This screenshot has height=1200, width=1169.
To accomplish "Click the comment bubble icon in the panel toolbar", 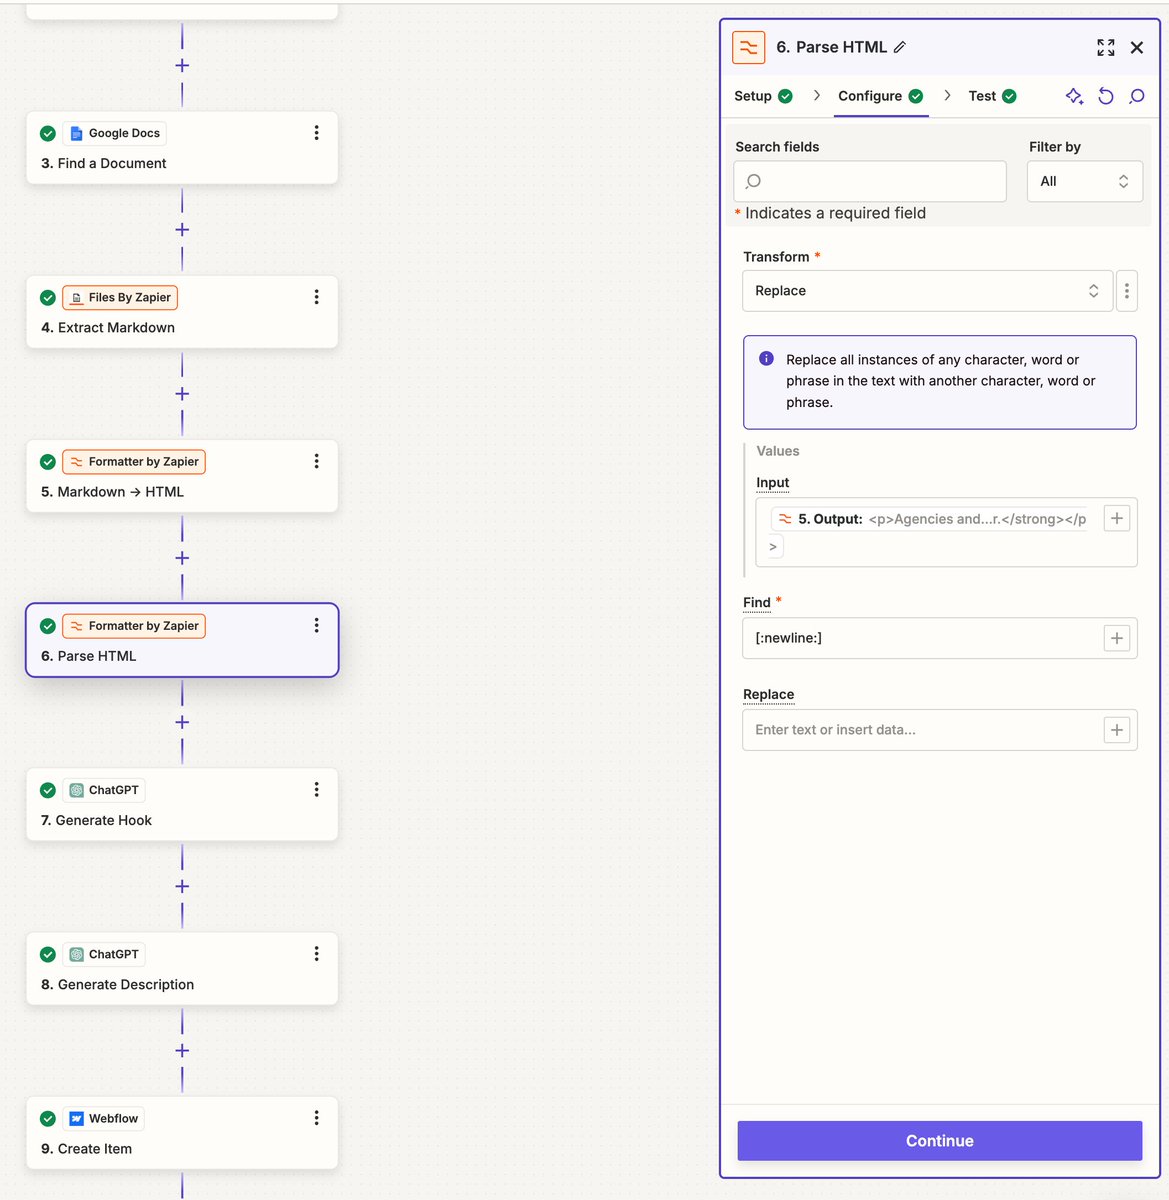I will tap(1137, 96).
